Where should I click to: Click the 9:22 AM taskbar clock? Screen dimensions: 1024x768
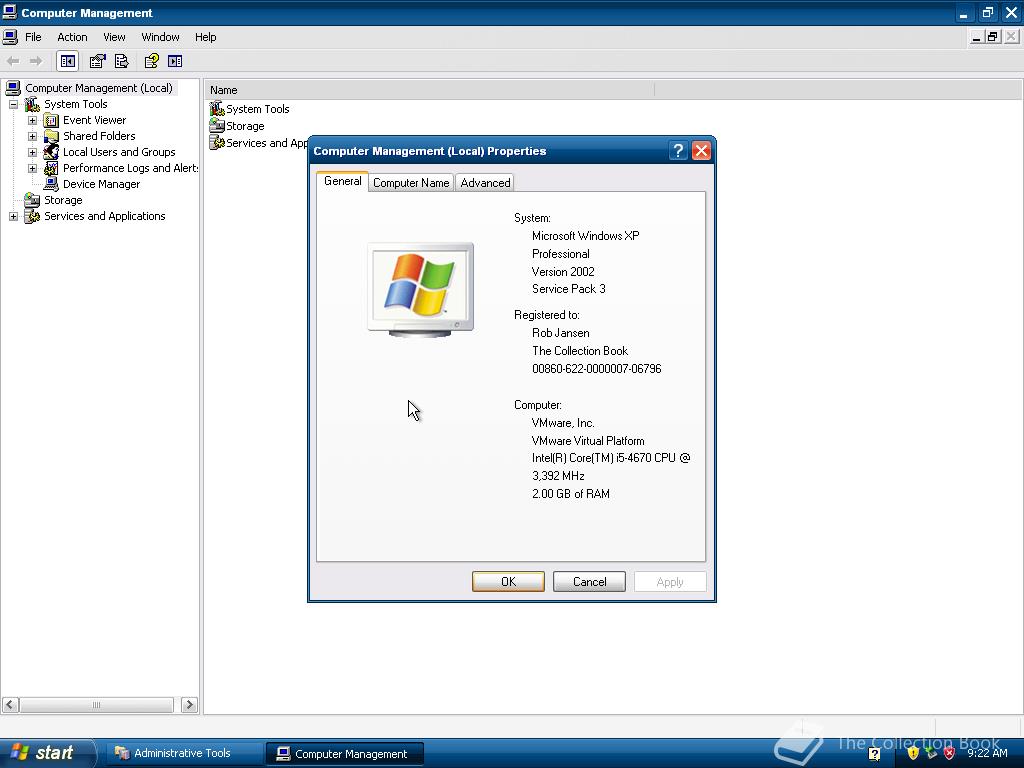click(987, 753)
